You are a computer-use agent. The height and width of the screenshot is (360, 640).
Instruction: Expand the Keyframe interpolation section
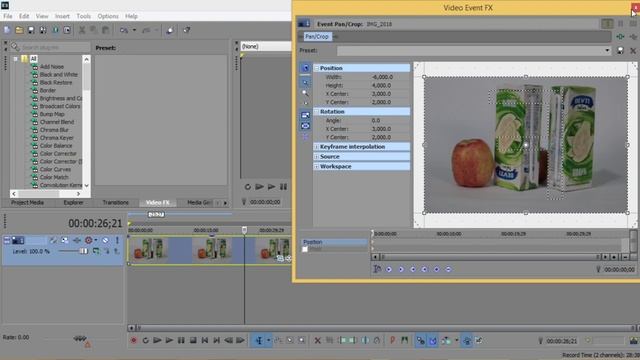pos(316,147)
